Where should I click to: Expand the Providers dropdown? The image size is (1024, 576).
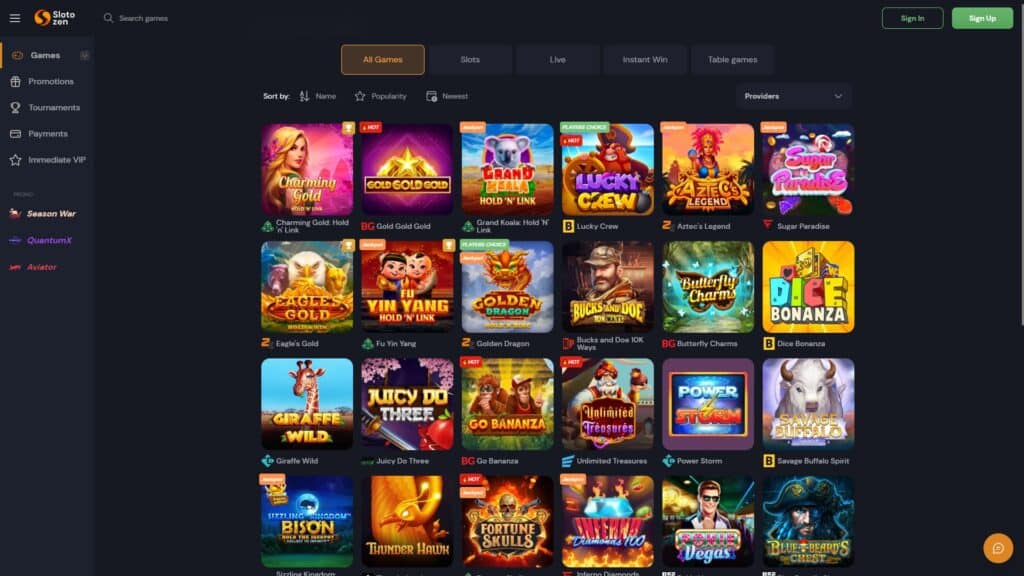pos(793,96)
